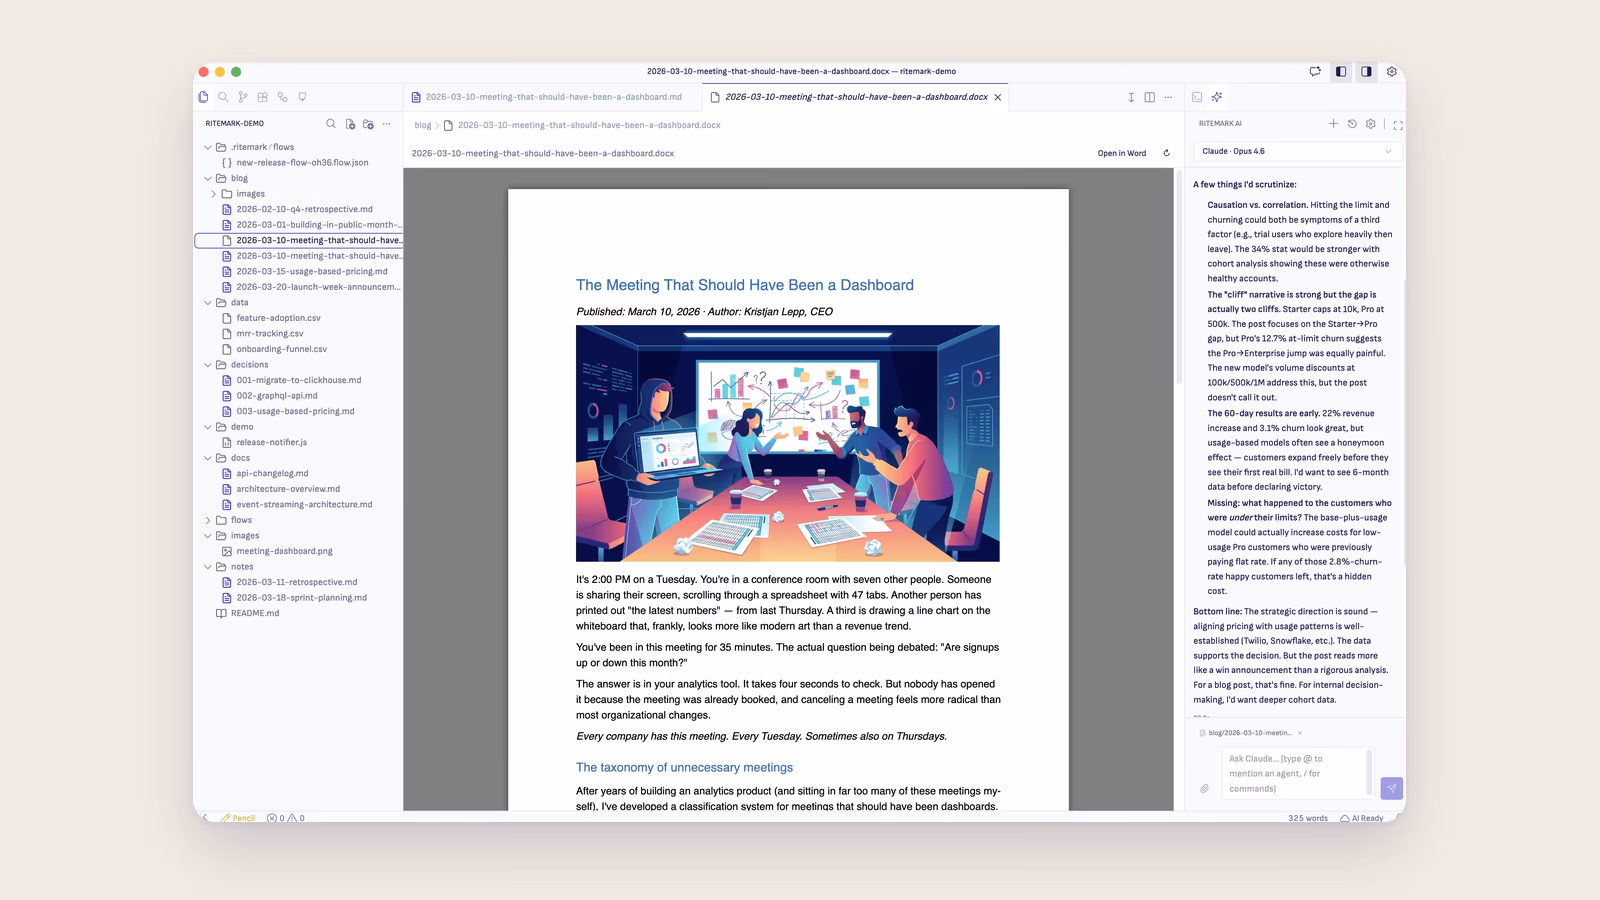The height and width of the screenshot is (900, 1600).
Task: Expand the collapsed flows folder
Action: coord(208,520)
